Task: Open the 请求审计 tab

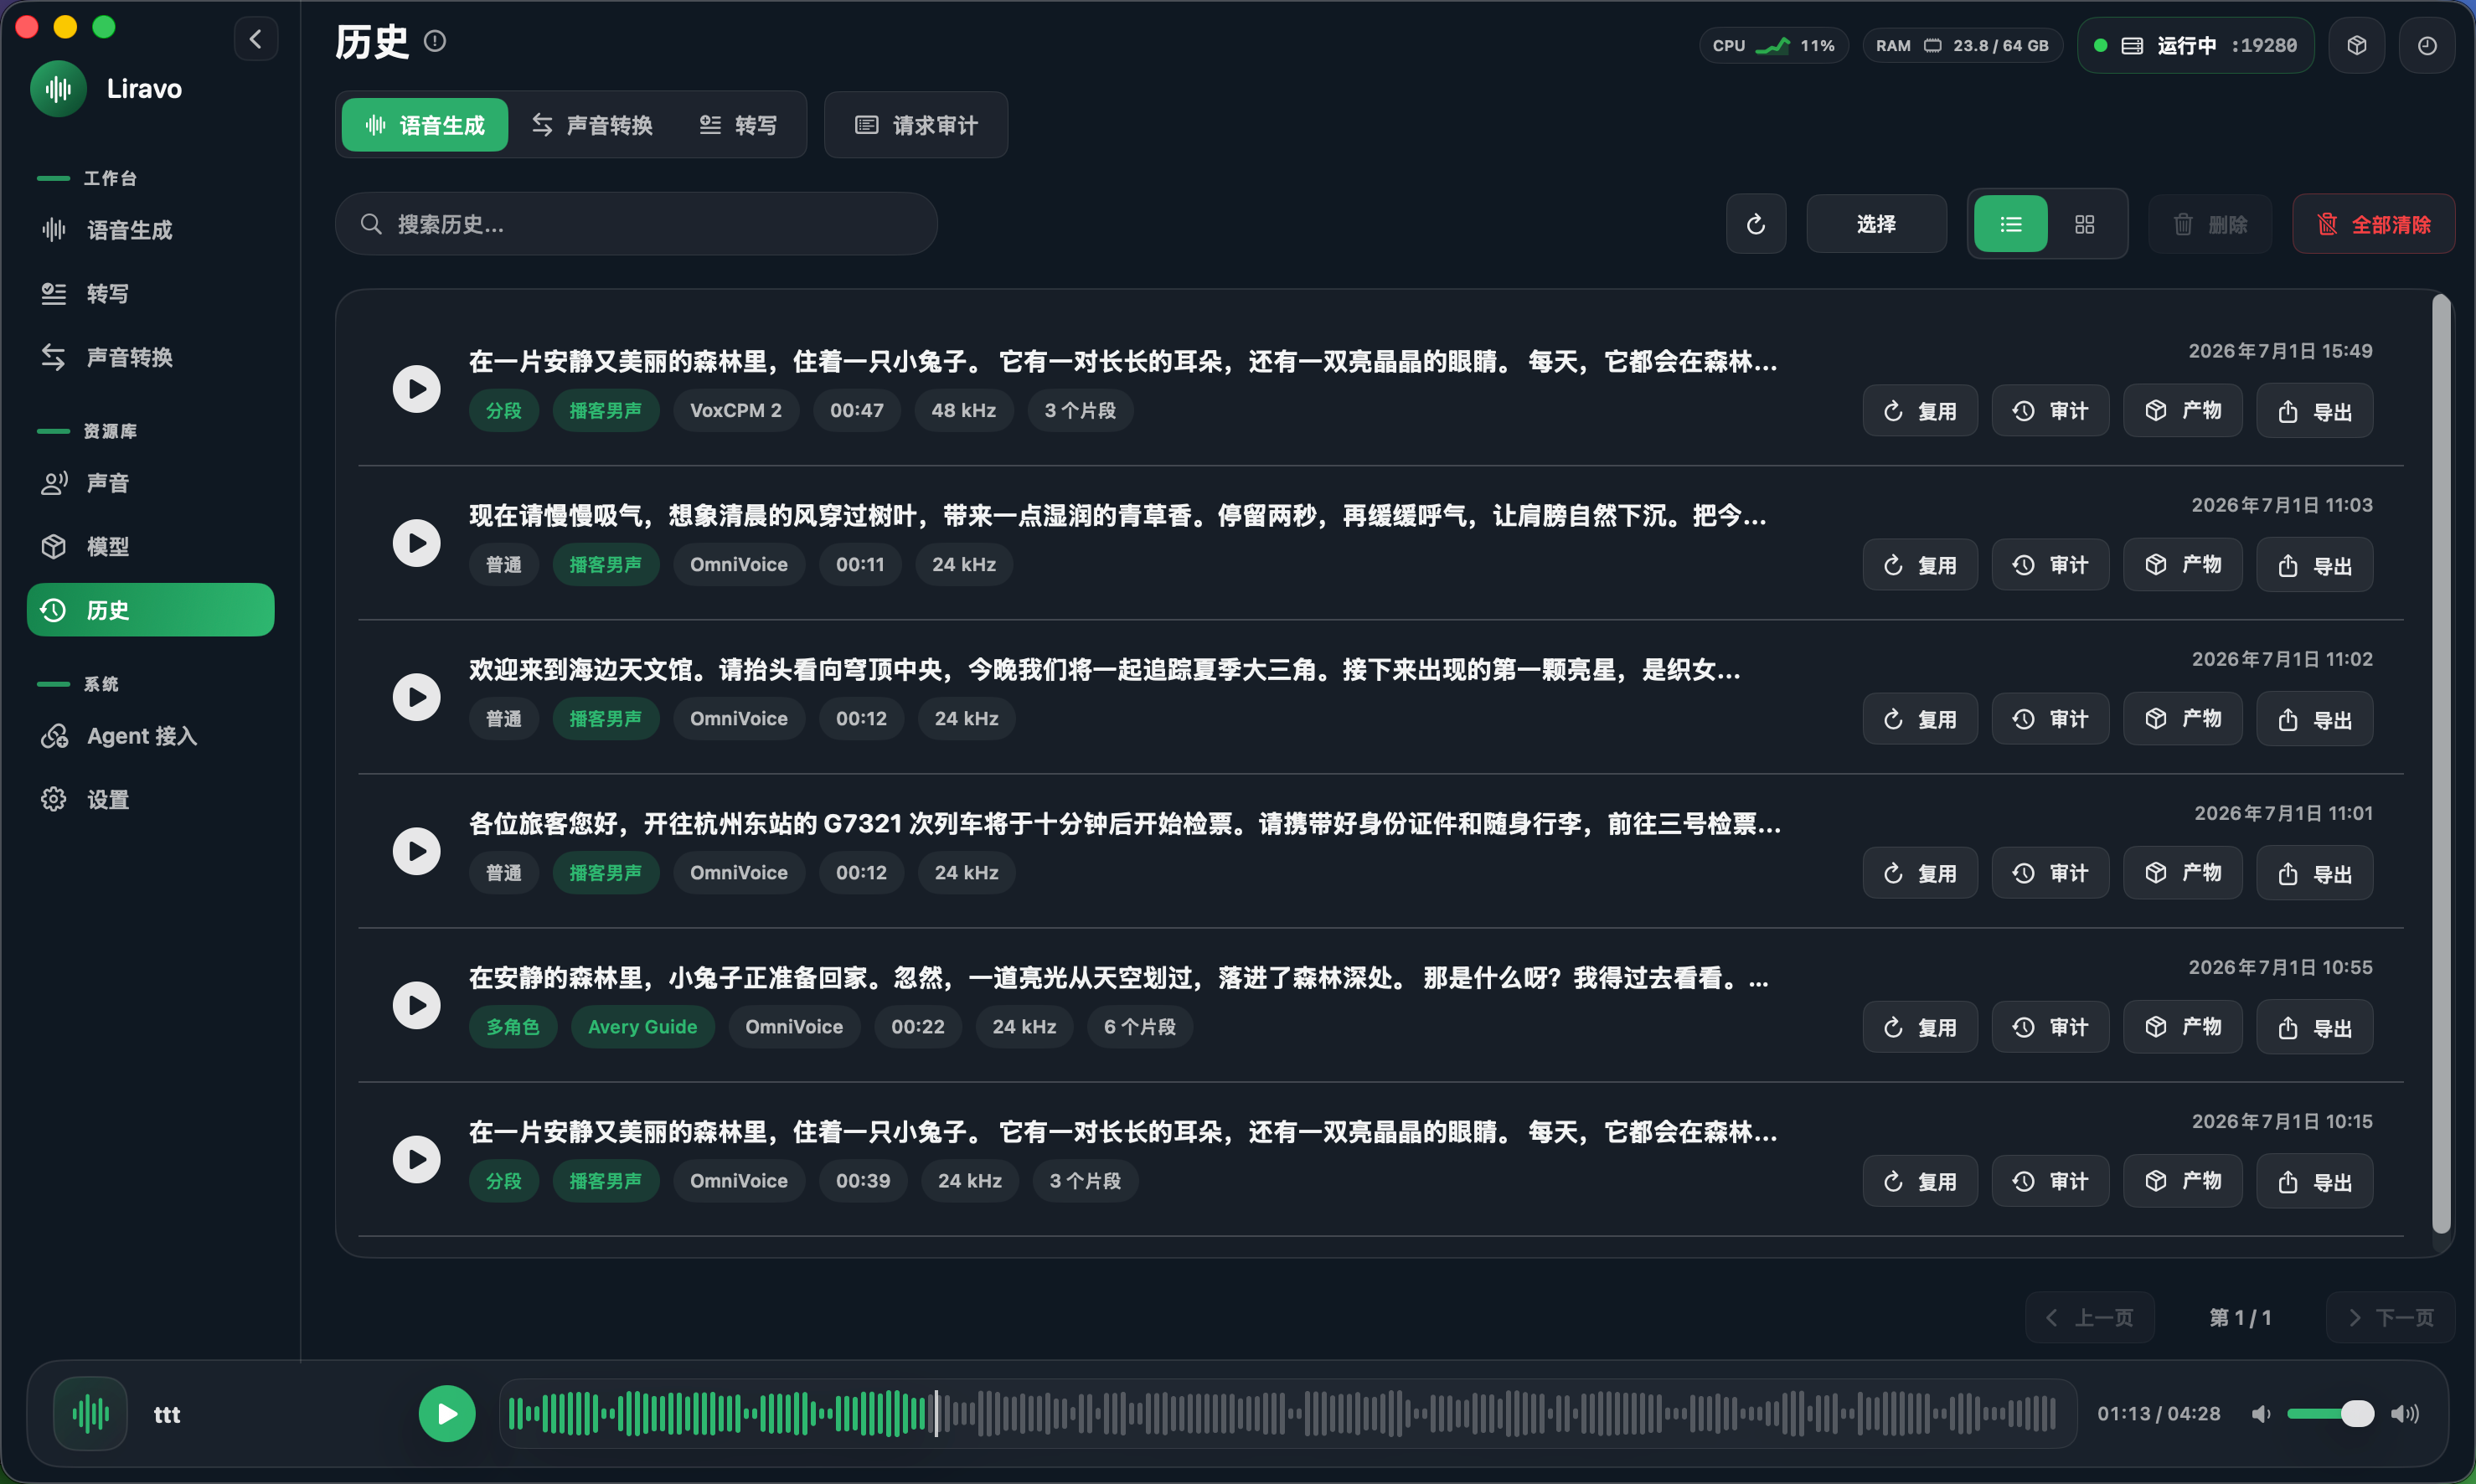Action: coord(916,125)
